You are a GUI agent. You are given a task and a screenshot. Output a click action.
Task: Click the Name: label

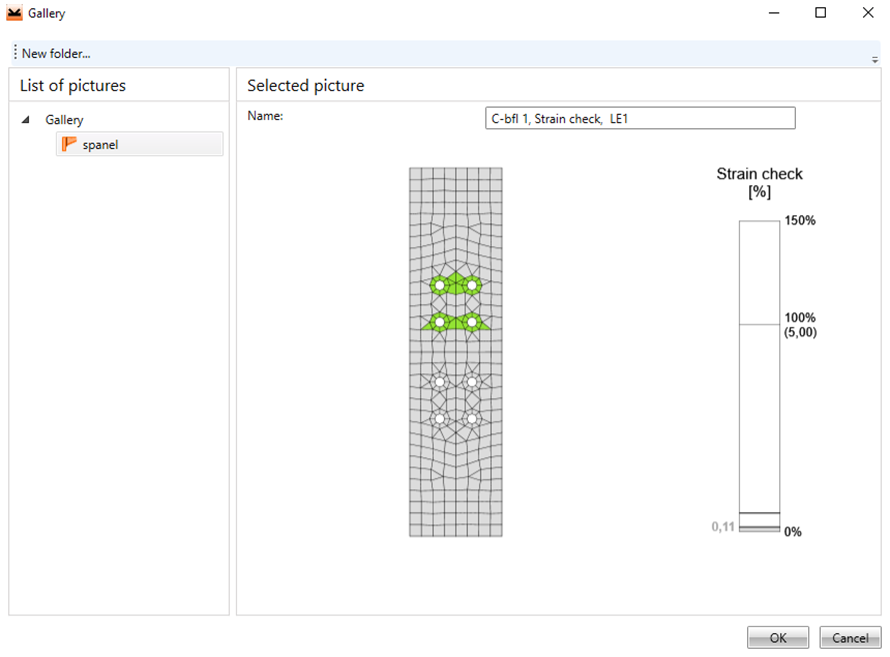265,116
